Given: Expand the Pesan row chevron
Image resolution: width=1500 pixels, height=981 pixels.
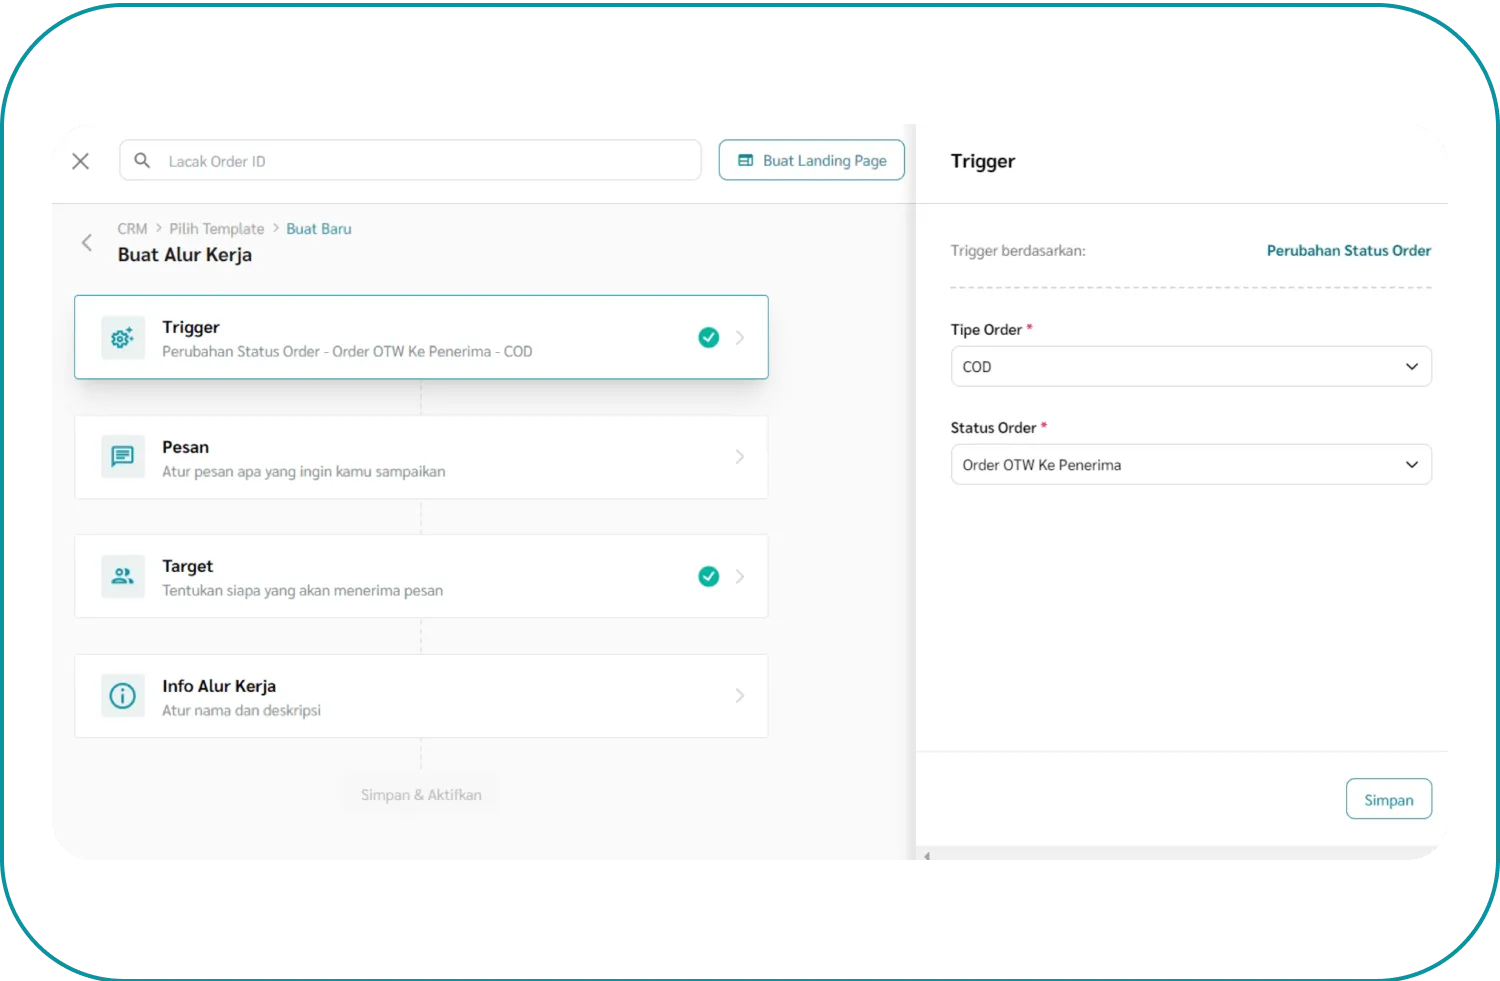Looking at the screenshot, I should coord(740,456).
